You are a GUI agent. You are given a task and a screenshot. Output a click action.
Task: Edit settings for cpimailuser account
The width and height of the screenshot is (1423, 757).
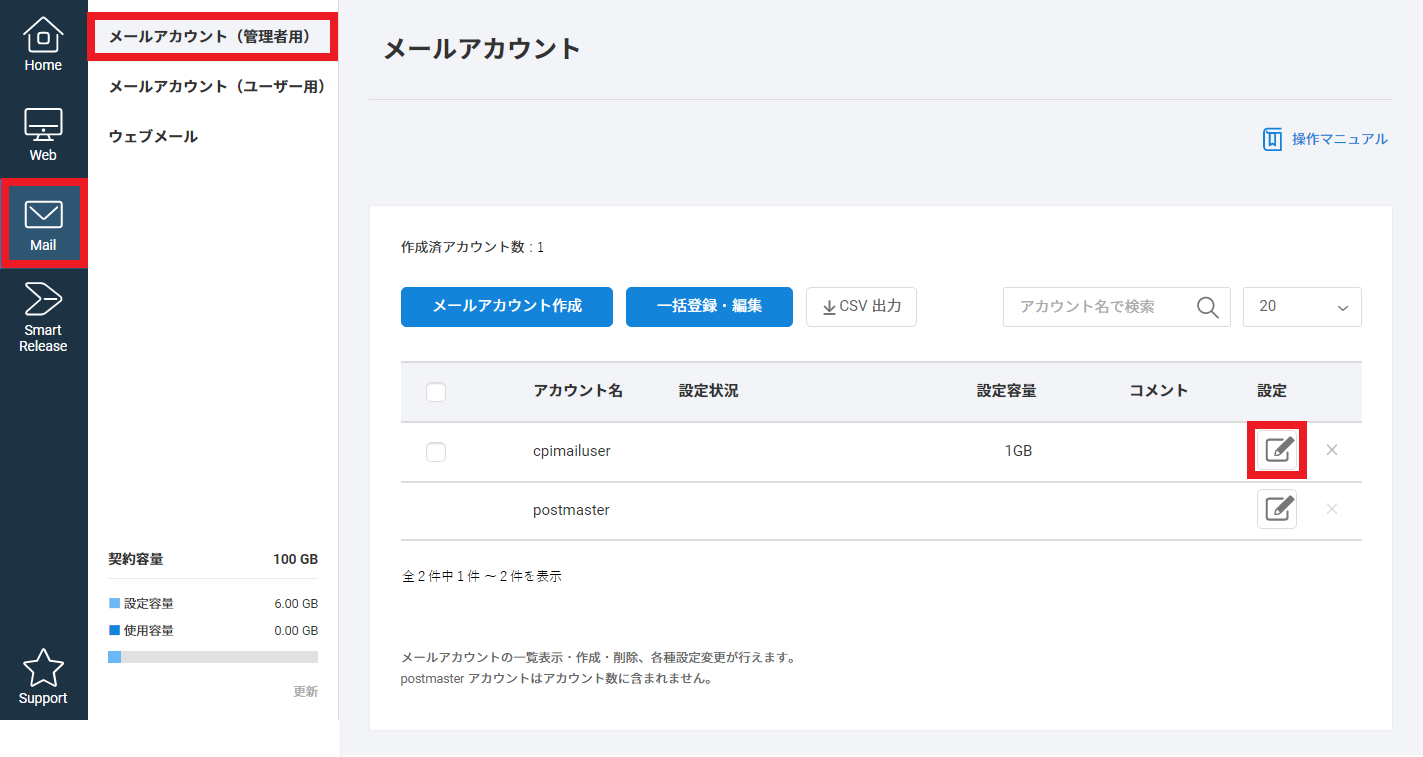pyautogui.click(x=1277, y=450)
